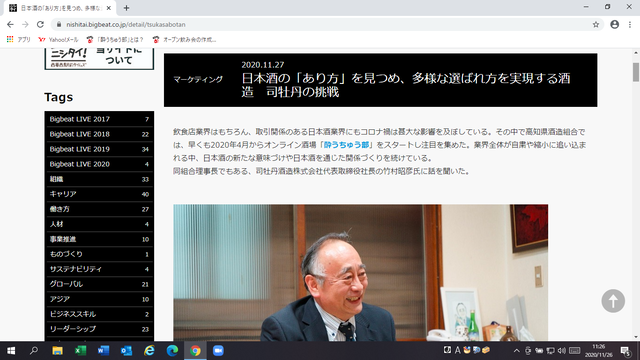Select the 働き方 tag
Screen dimensions: 640x360
pos(99,209)
